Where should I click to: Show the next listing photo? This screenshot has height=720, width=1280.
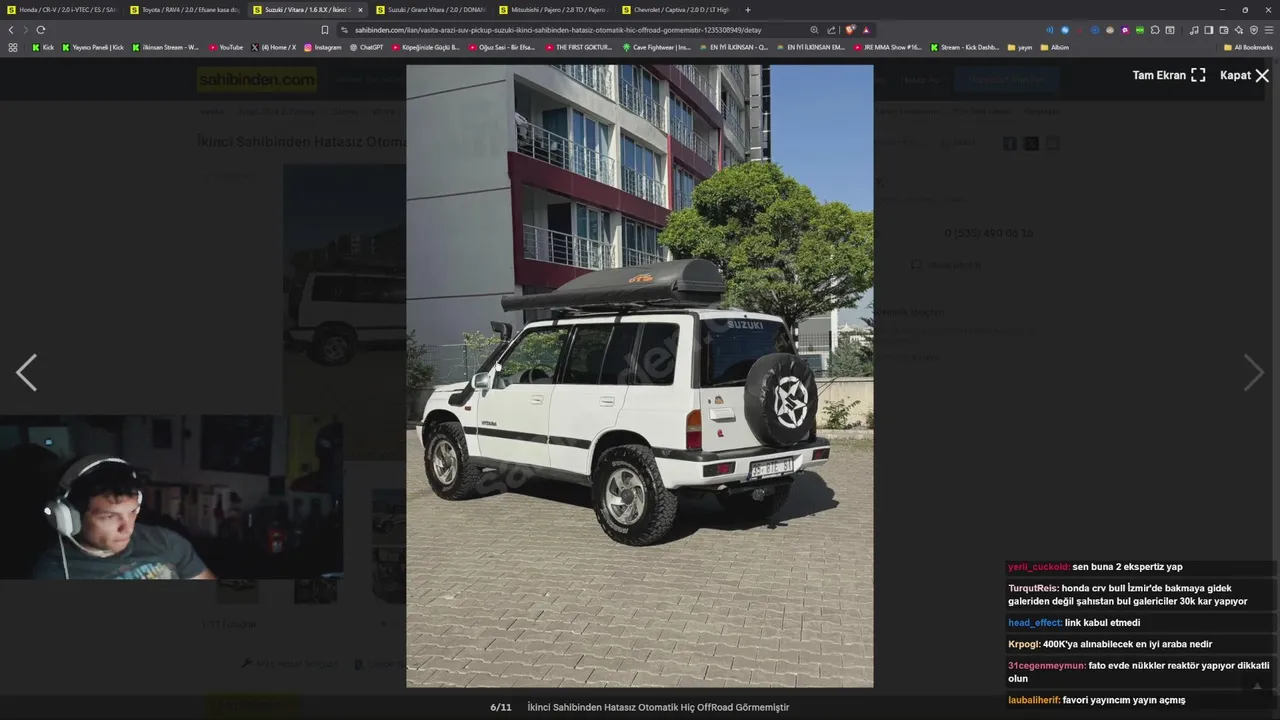click(1253, 372)
